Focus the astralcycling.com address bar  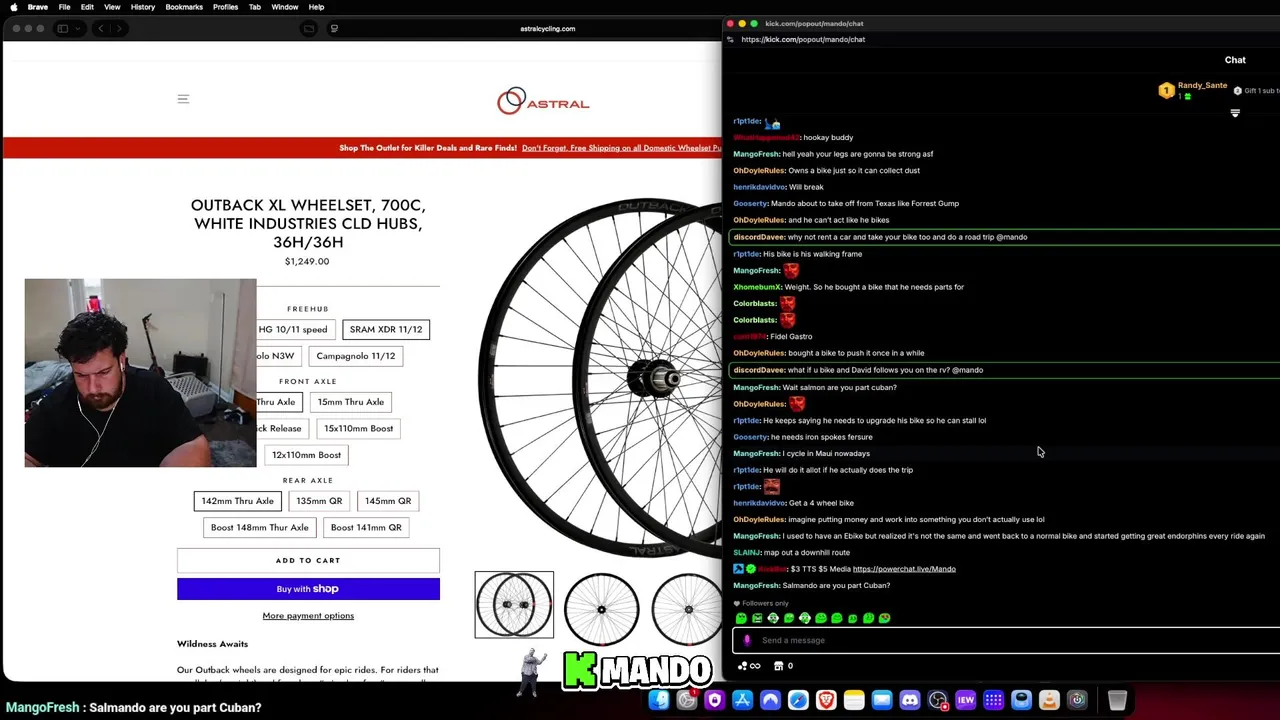[x=547, y=28]
